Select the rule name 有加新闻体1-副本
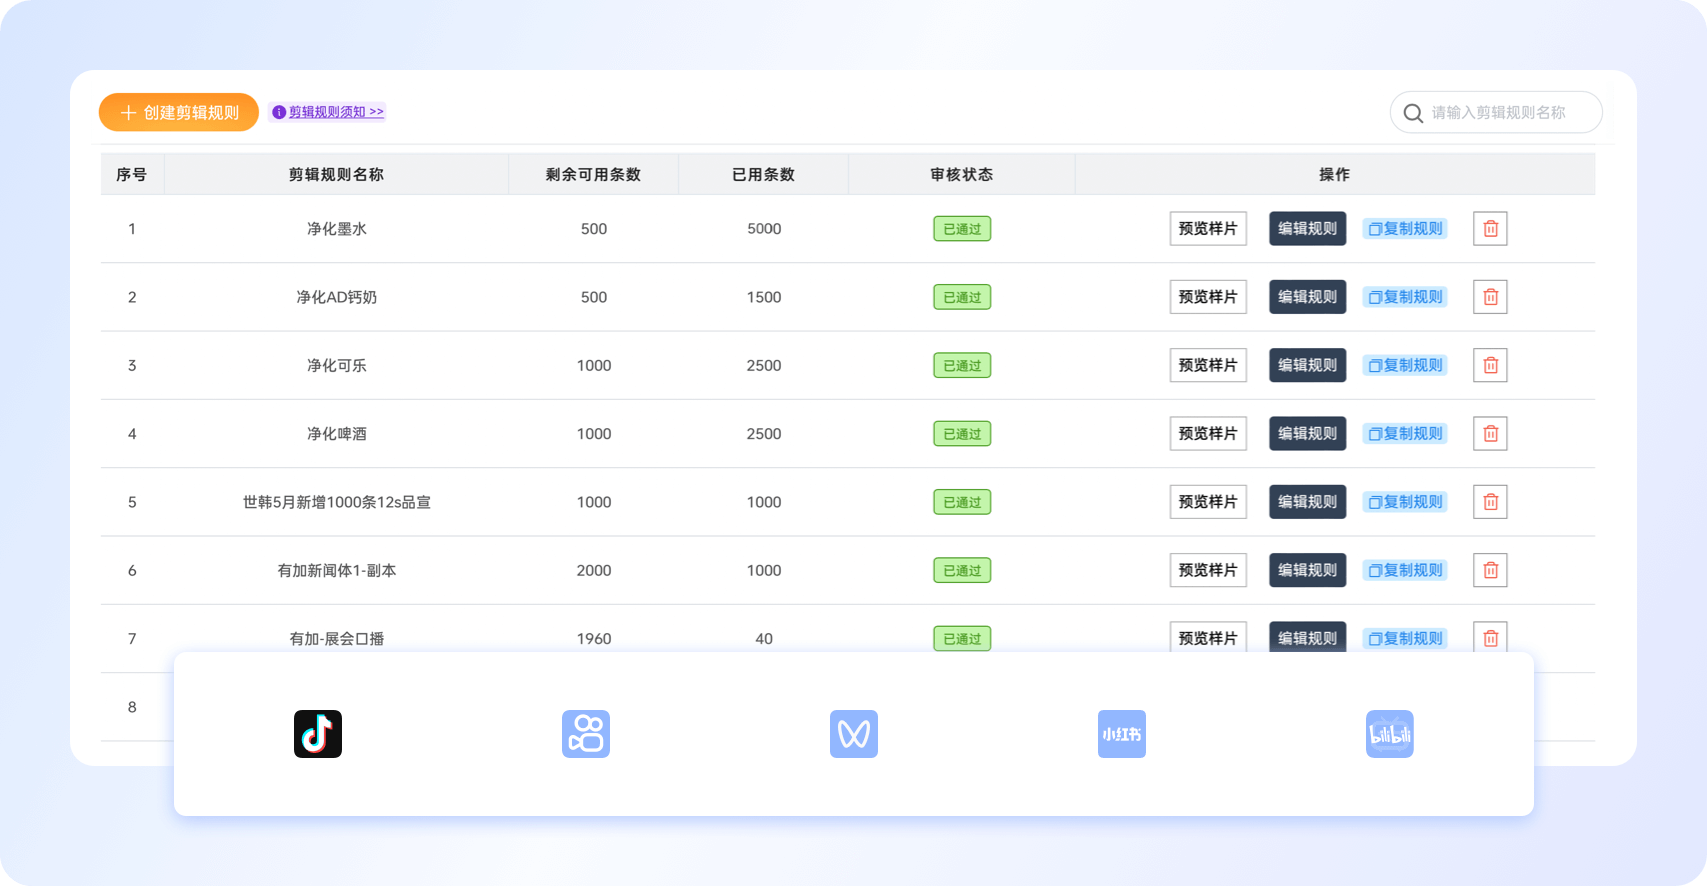 click(x=337, y=570)
